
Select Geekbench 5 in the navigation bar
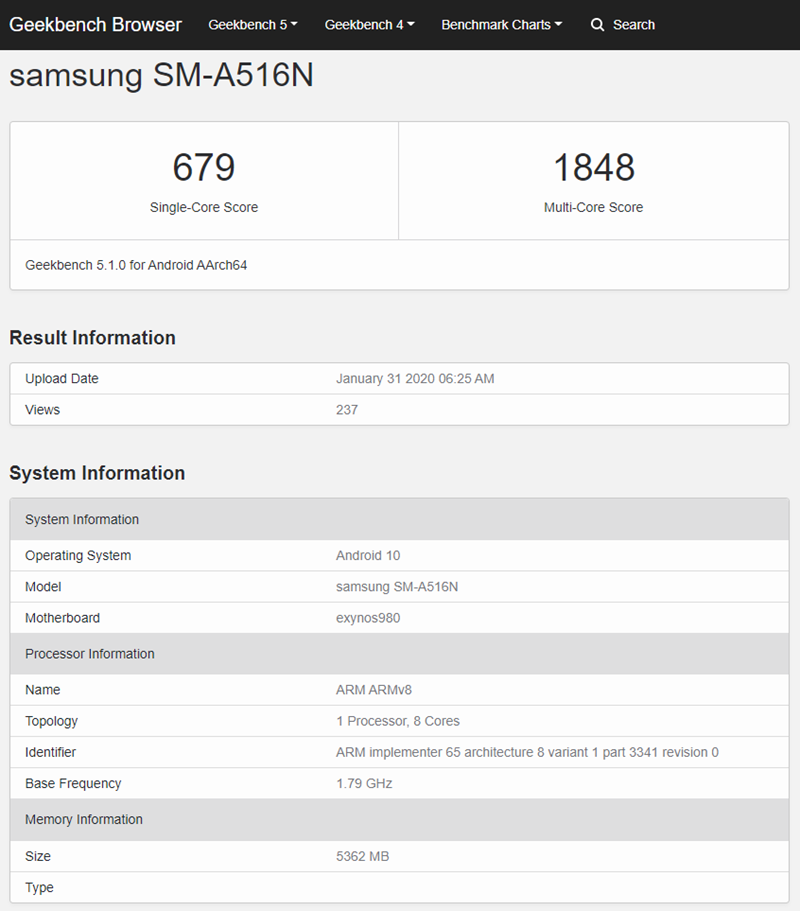pyautogui.click(x=245, y=24)
